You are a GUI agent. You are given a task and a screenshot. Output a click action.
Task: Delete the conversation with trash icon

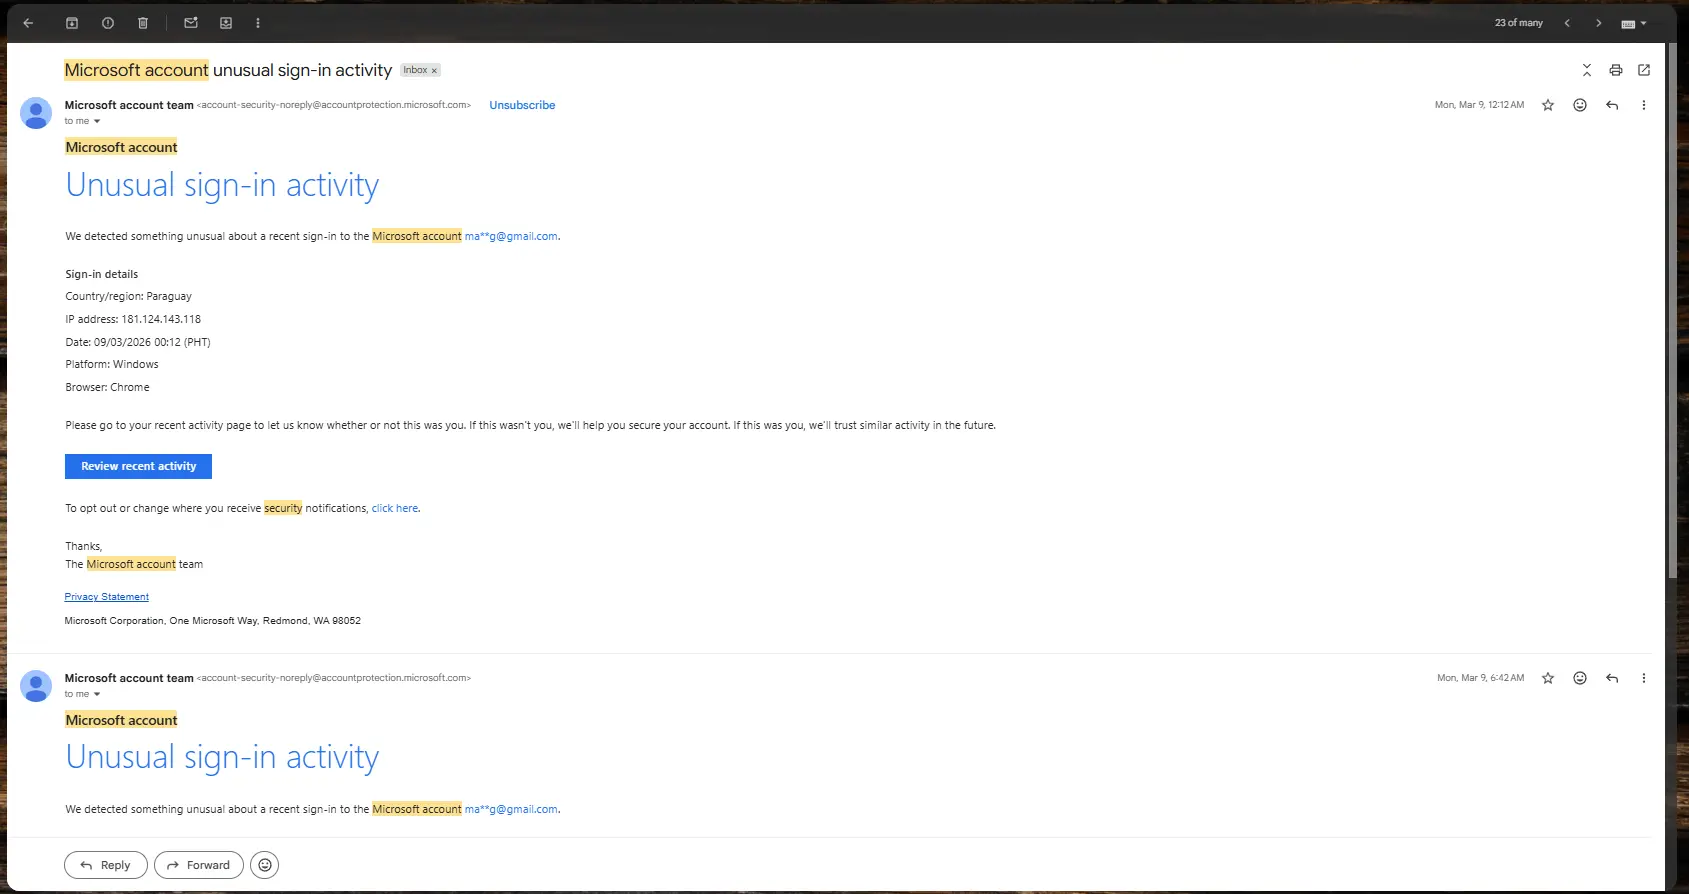(x=143, y=23)
